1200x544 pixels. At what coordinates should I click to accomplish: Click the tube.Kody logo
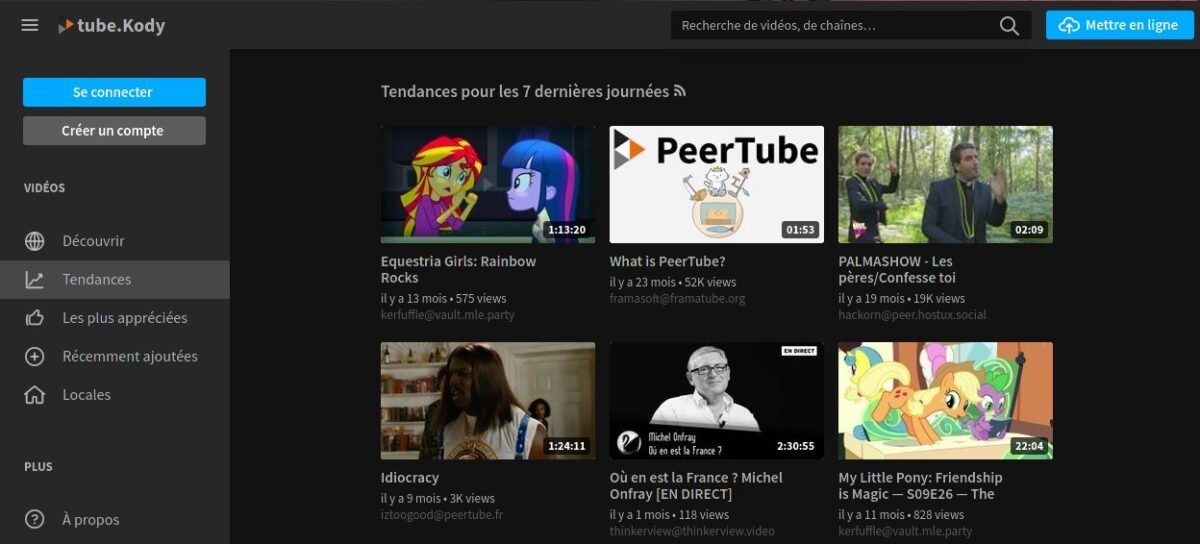tap(111, 25)
